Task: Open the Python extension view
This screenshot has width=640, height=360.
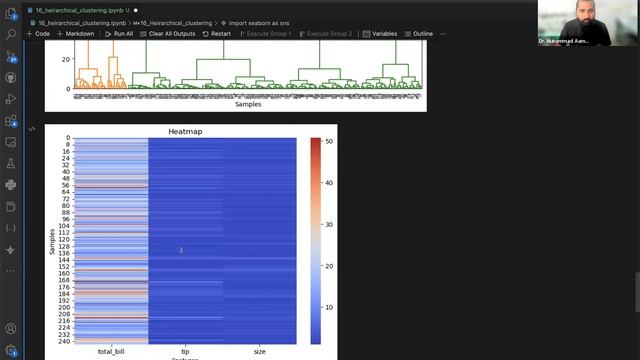Action: [11, 185]
